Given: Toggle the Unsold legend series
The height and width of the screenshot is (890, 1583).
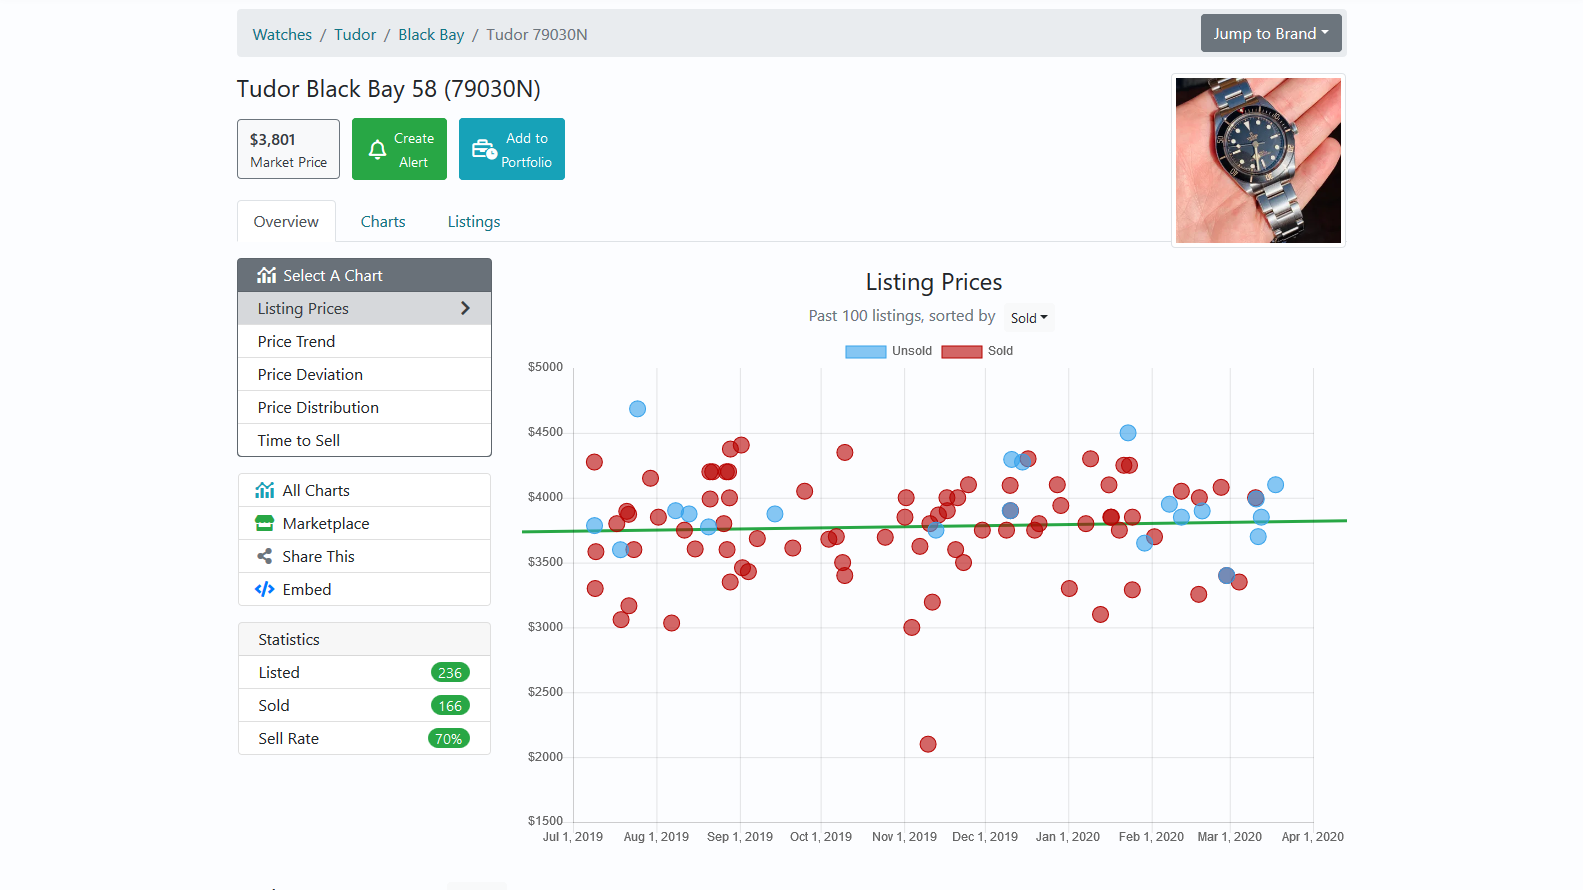Looking at the screenshot, I should (x=888, y=351).
